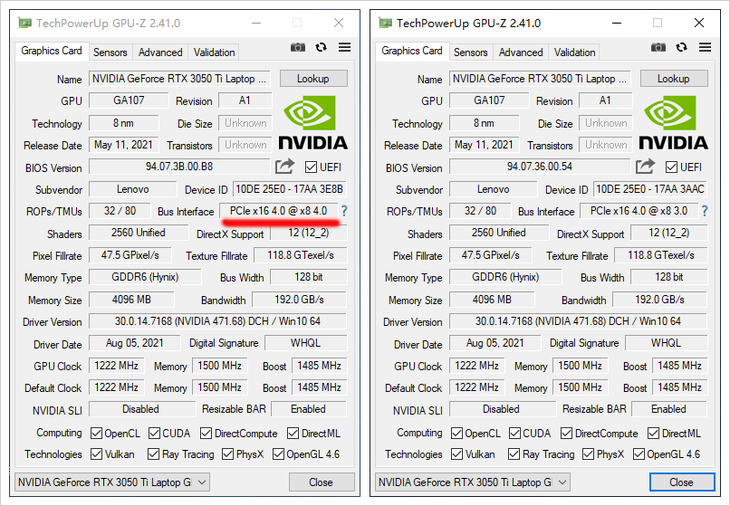
Task: Click the NVIDIA logo in left GPU-Z window
Action: point(313,123)
